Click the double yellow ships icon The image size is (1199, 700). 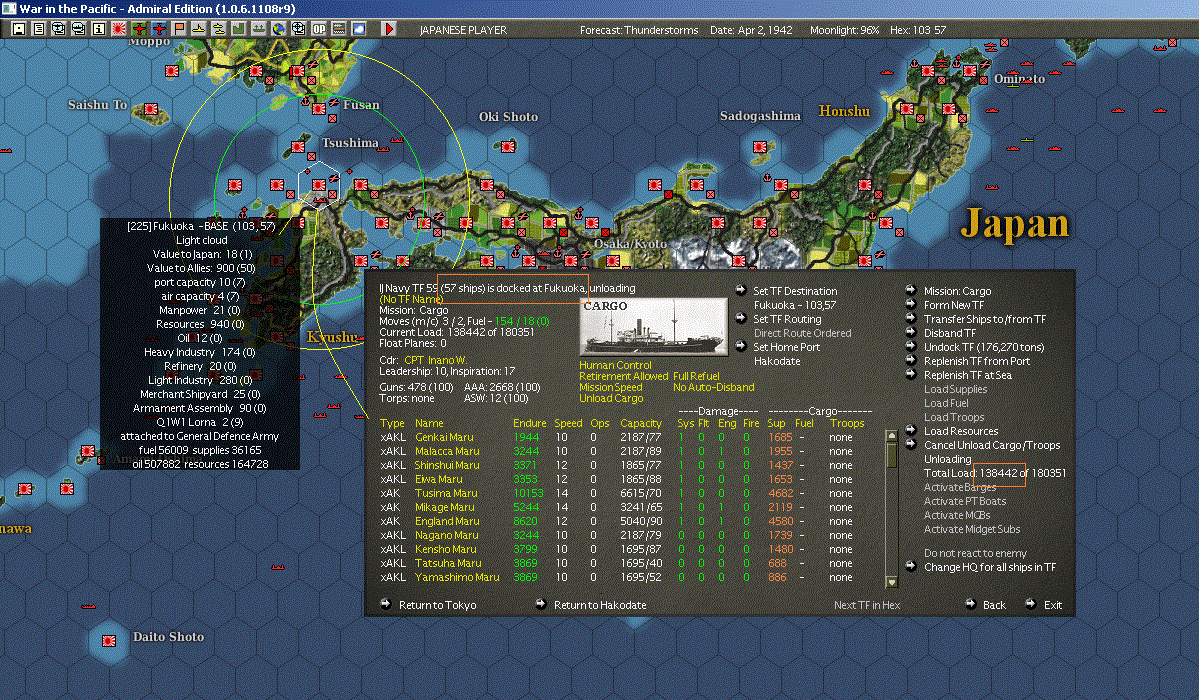click(x=219, y=29)
